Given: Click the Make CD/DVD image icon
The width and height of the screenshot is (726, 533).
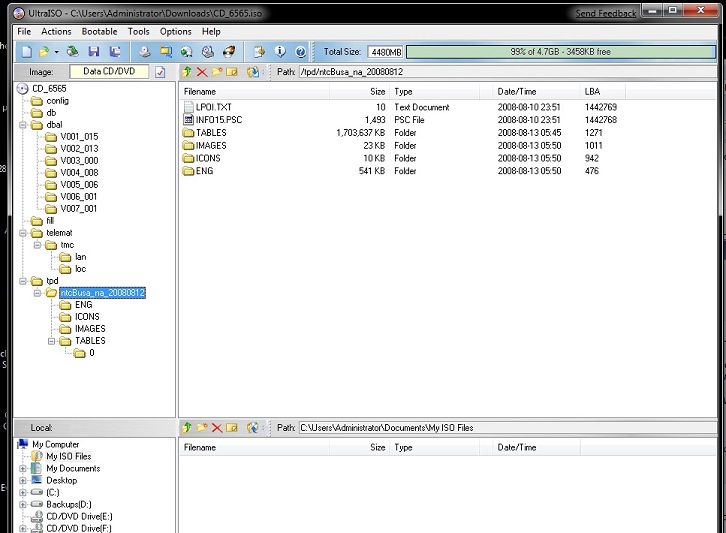Looking at the screenshot, I should point(145,51).
